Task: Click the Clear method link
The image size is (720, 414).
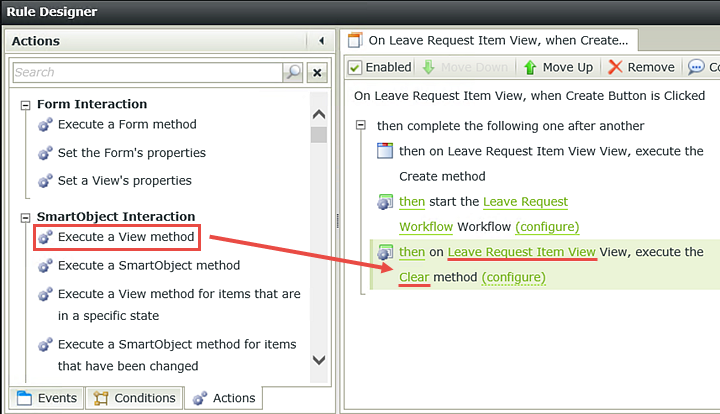Action: (x=414, y=277)
